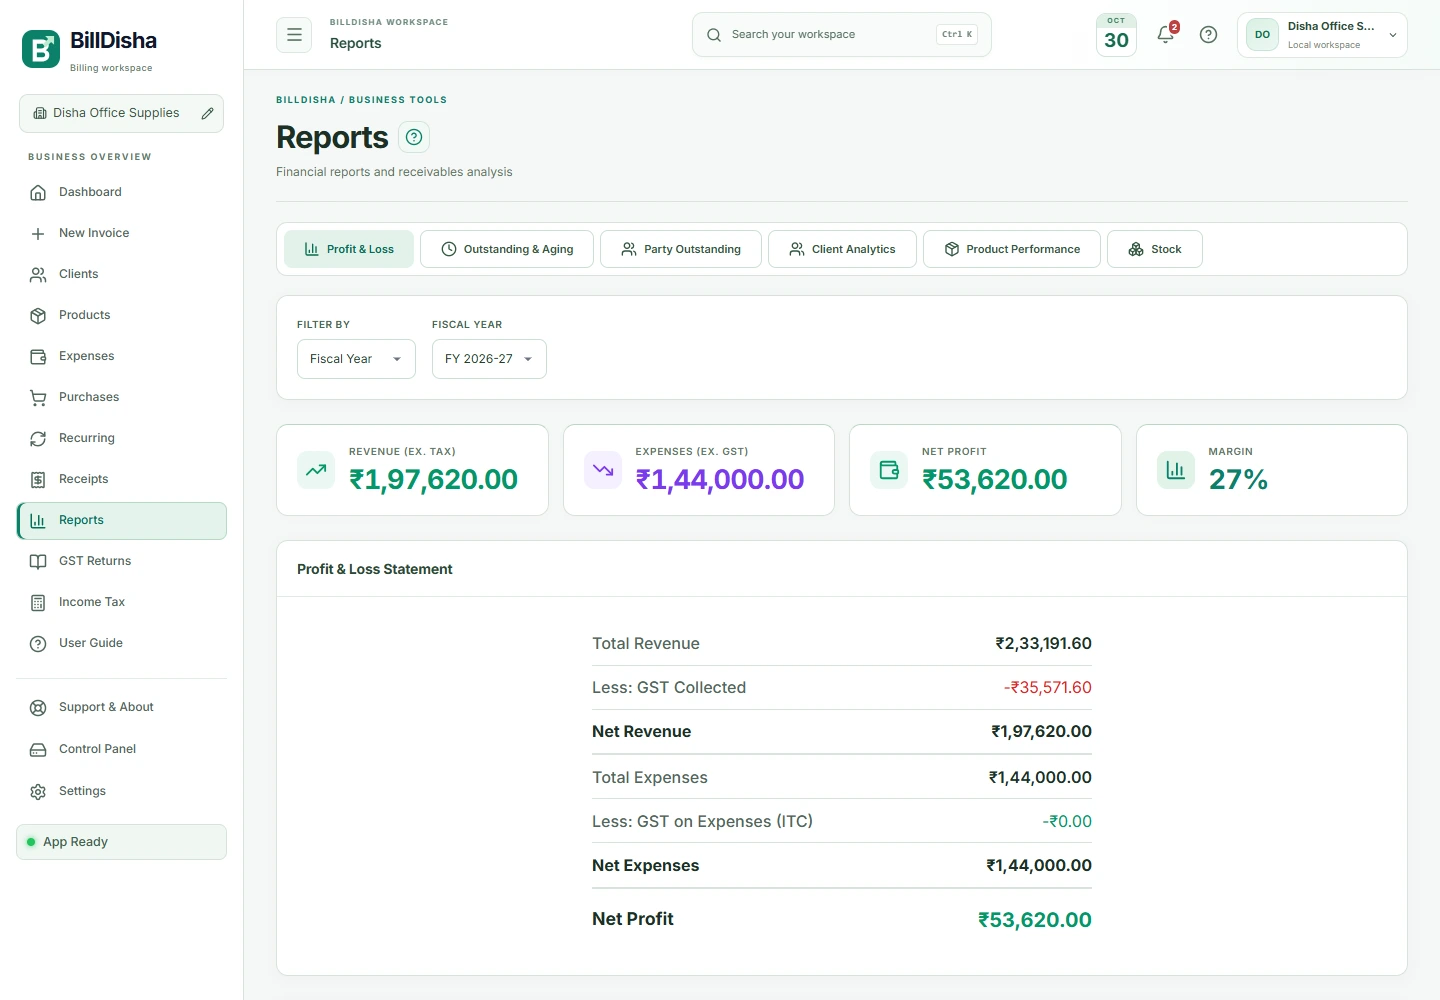Click the revenue trending-up icon
Image resolution: width=1440 pixels, height=1000 pixels.
[316, 470]
